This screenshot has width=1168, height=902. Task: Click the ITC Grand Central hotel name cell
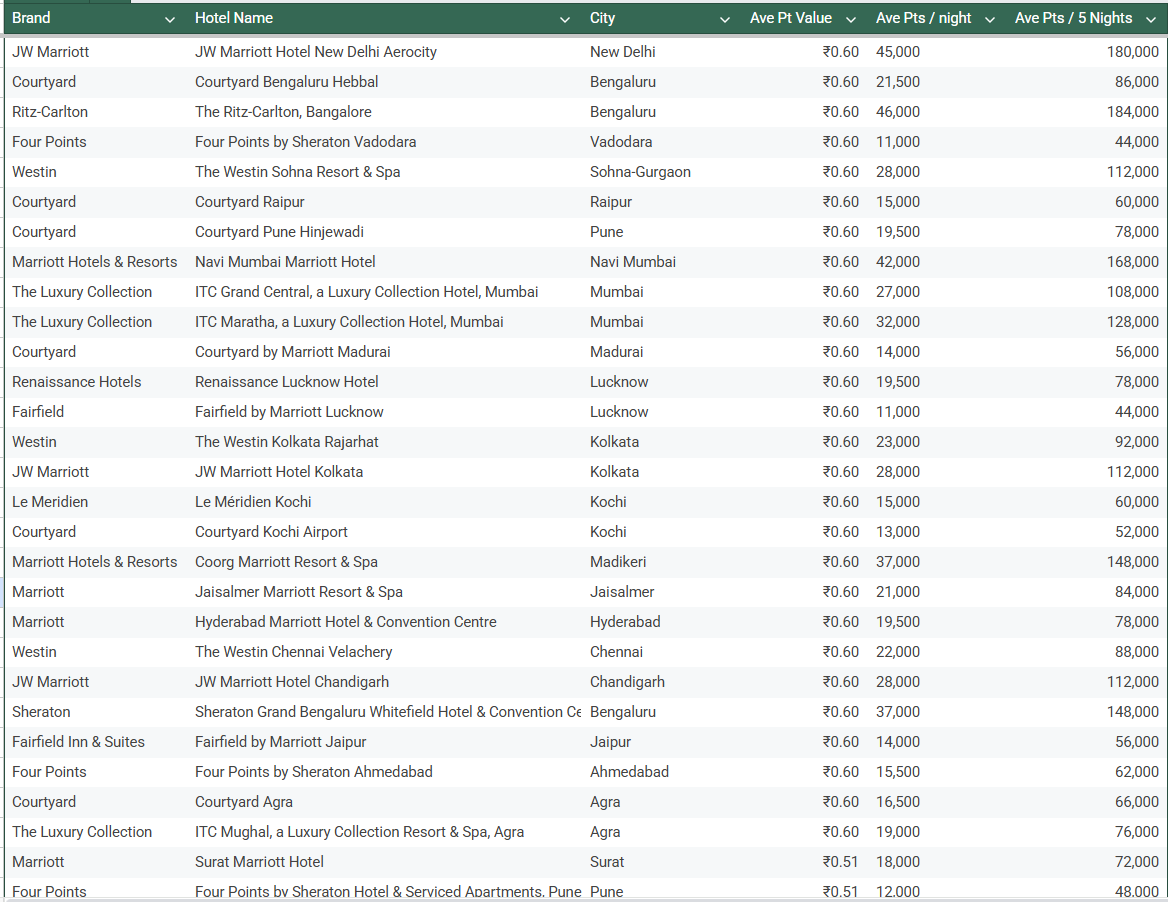click(384, 292)
